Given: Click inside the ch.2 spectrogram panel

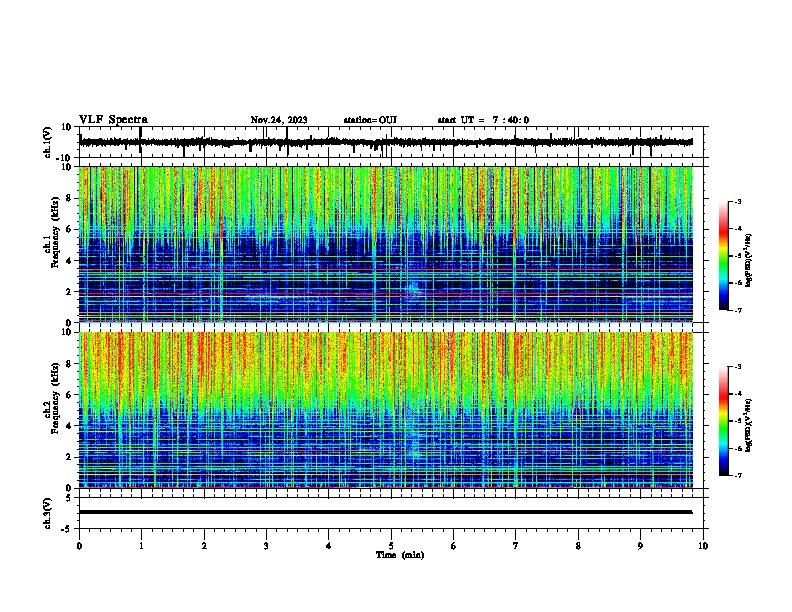Looking at the screenshot, I should 385,410.
